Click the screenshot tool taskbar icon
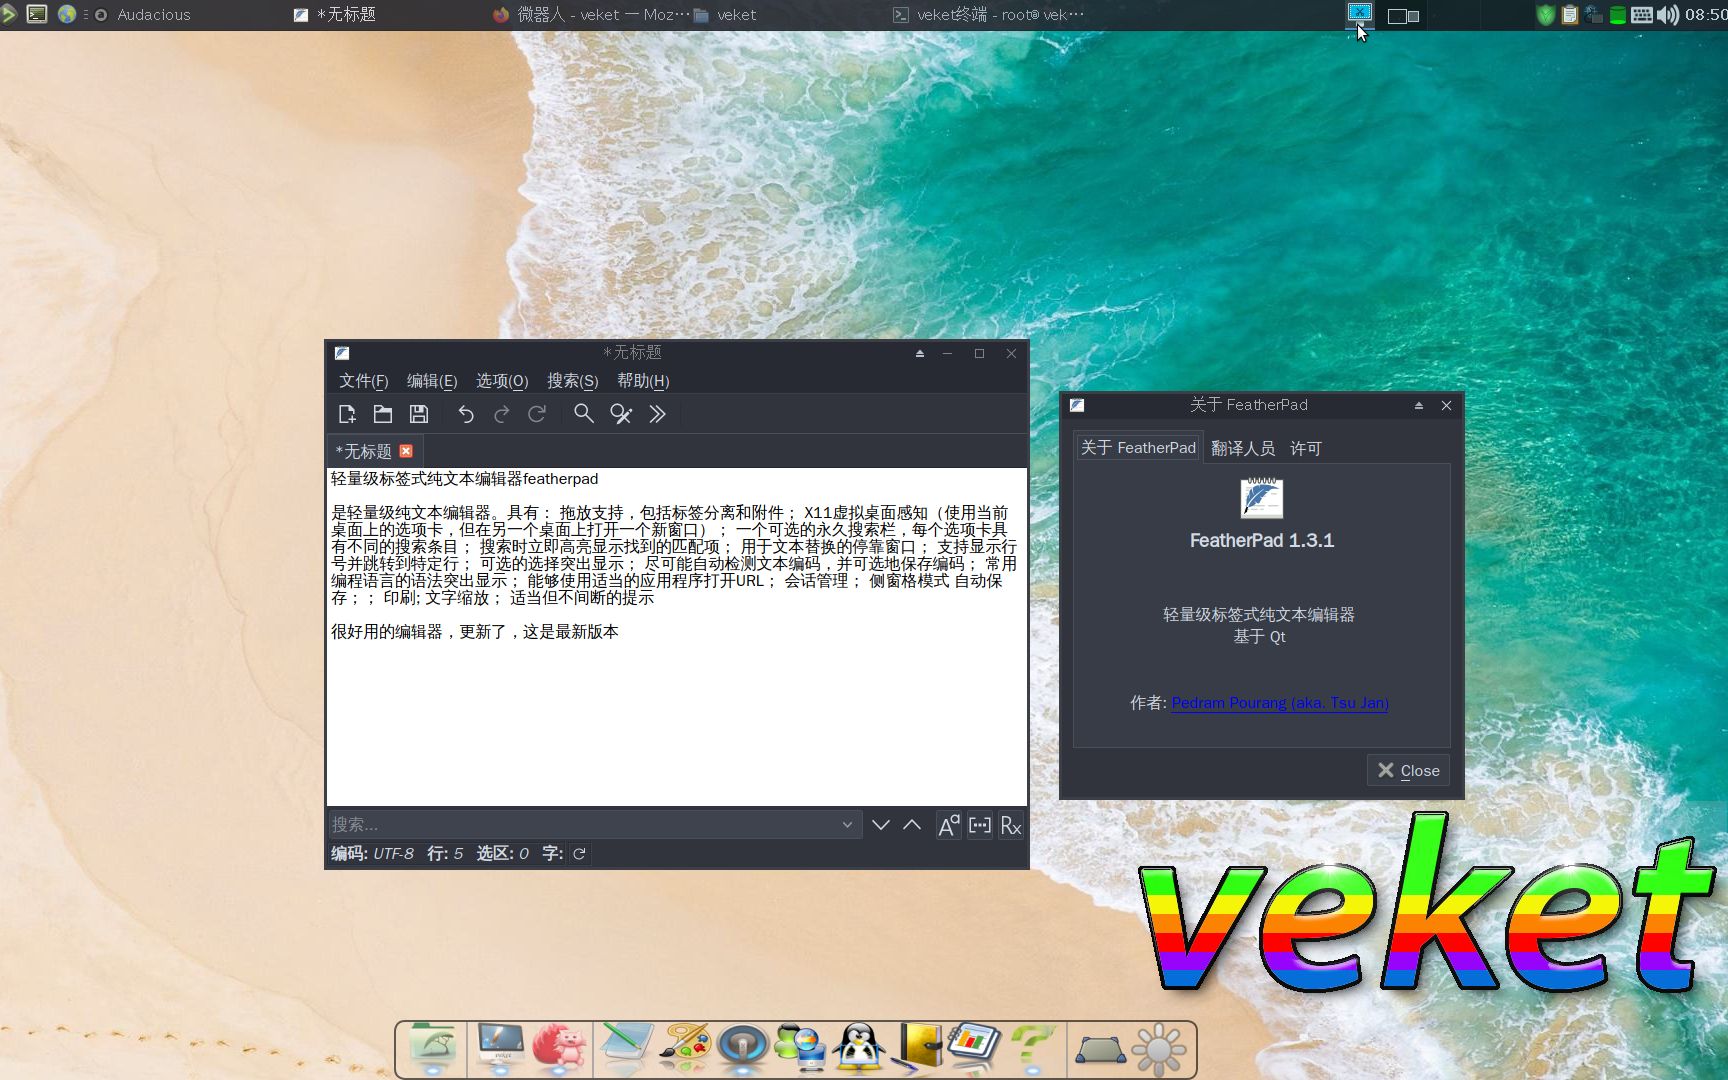1728x1080 pixels. pyautogui.click(x=1360, y=13)
